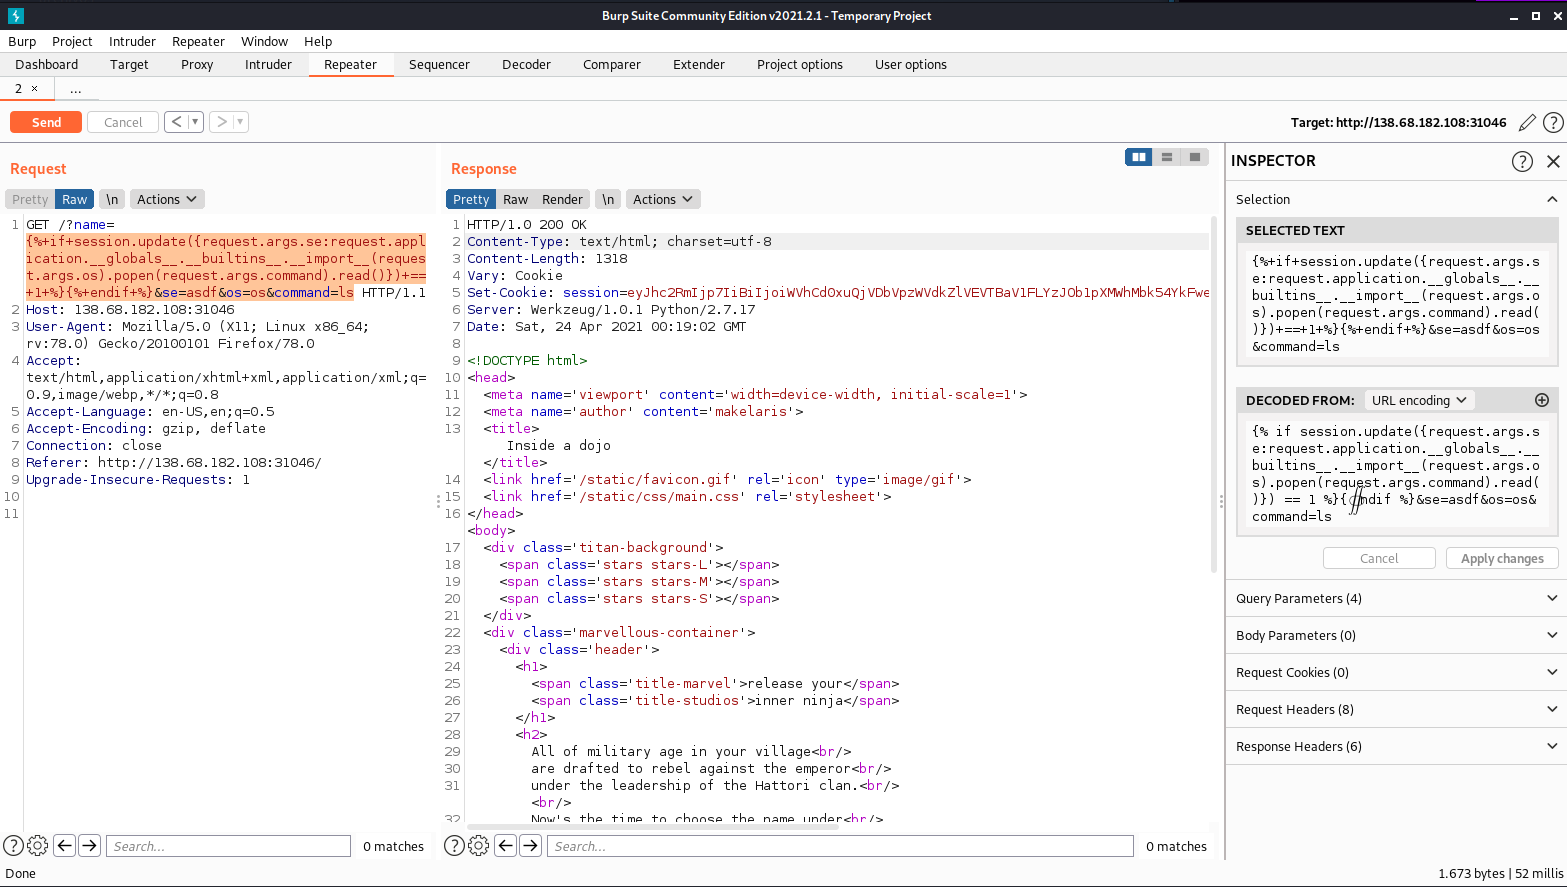Screen dimensions: 1567x887
Task: Click the response pane vertical scrollbar
Action: click(1214, 395)
